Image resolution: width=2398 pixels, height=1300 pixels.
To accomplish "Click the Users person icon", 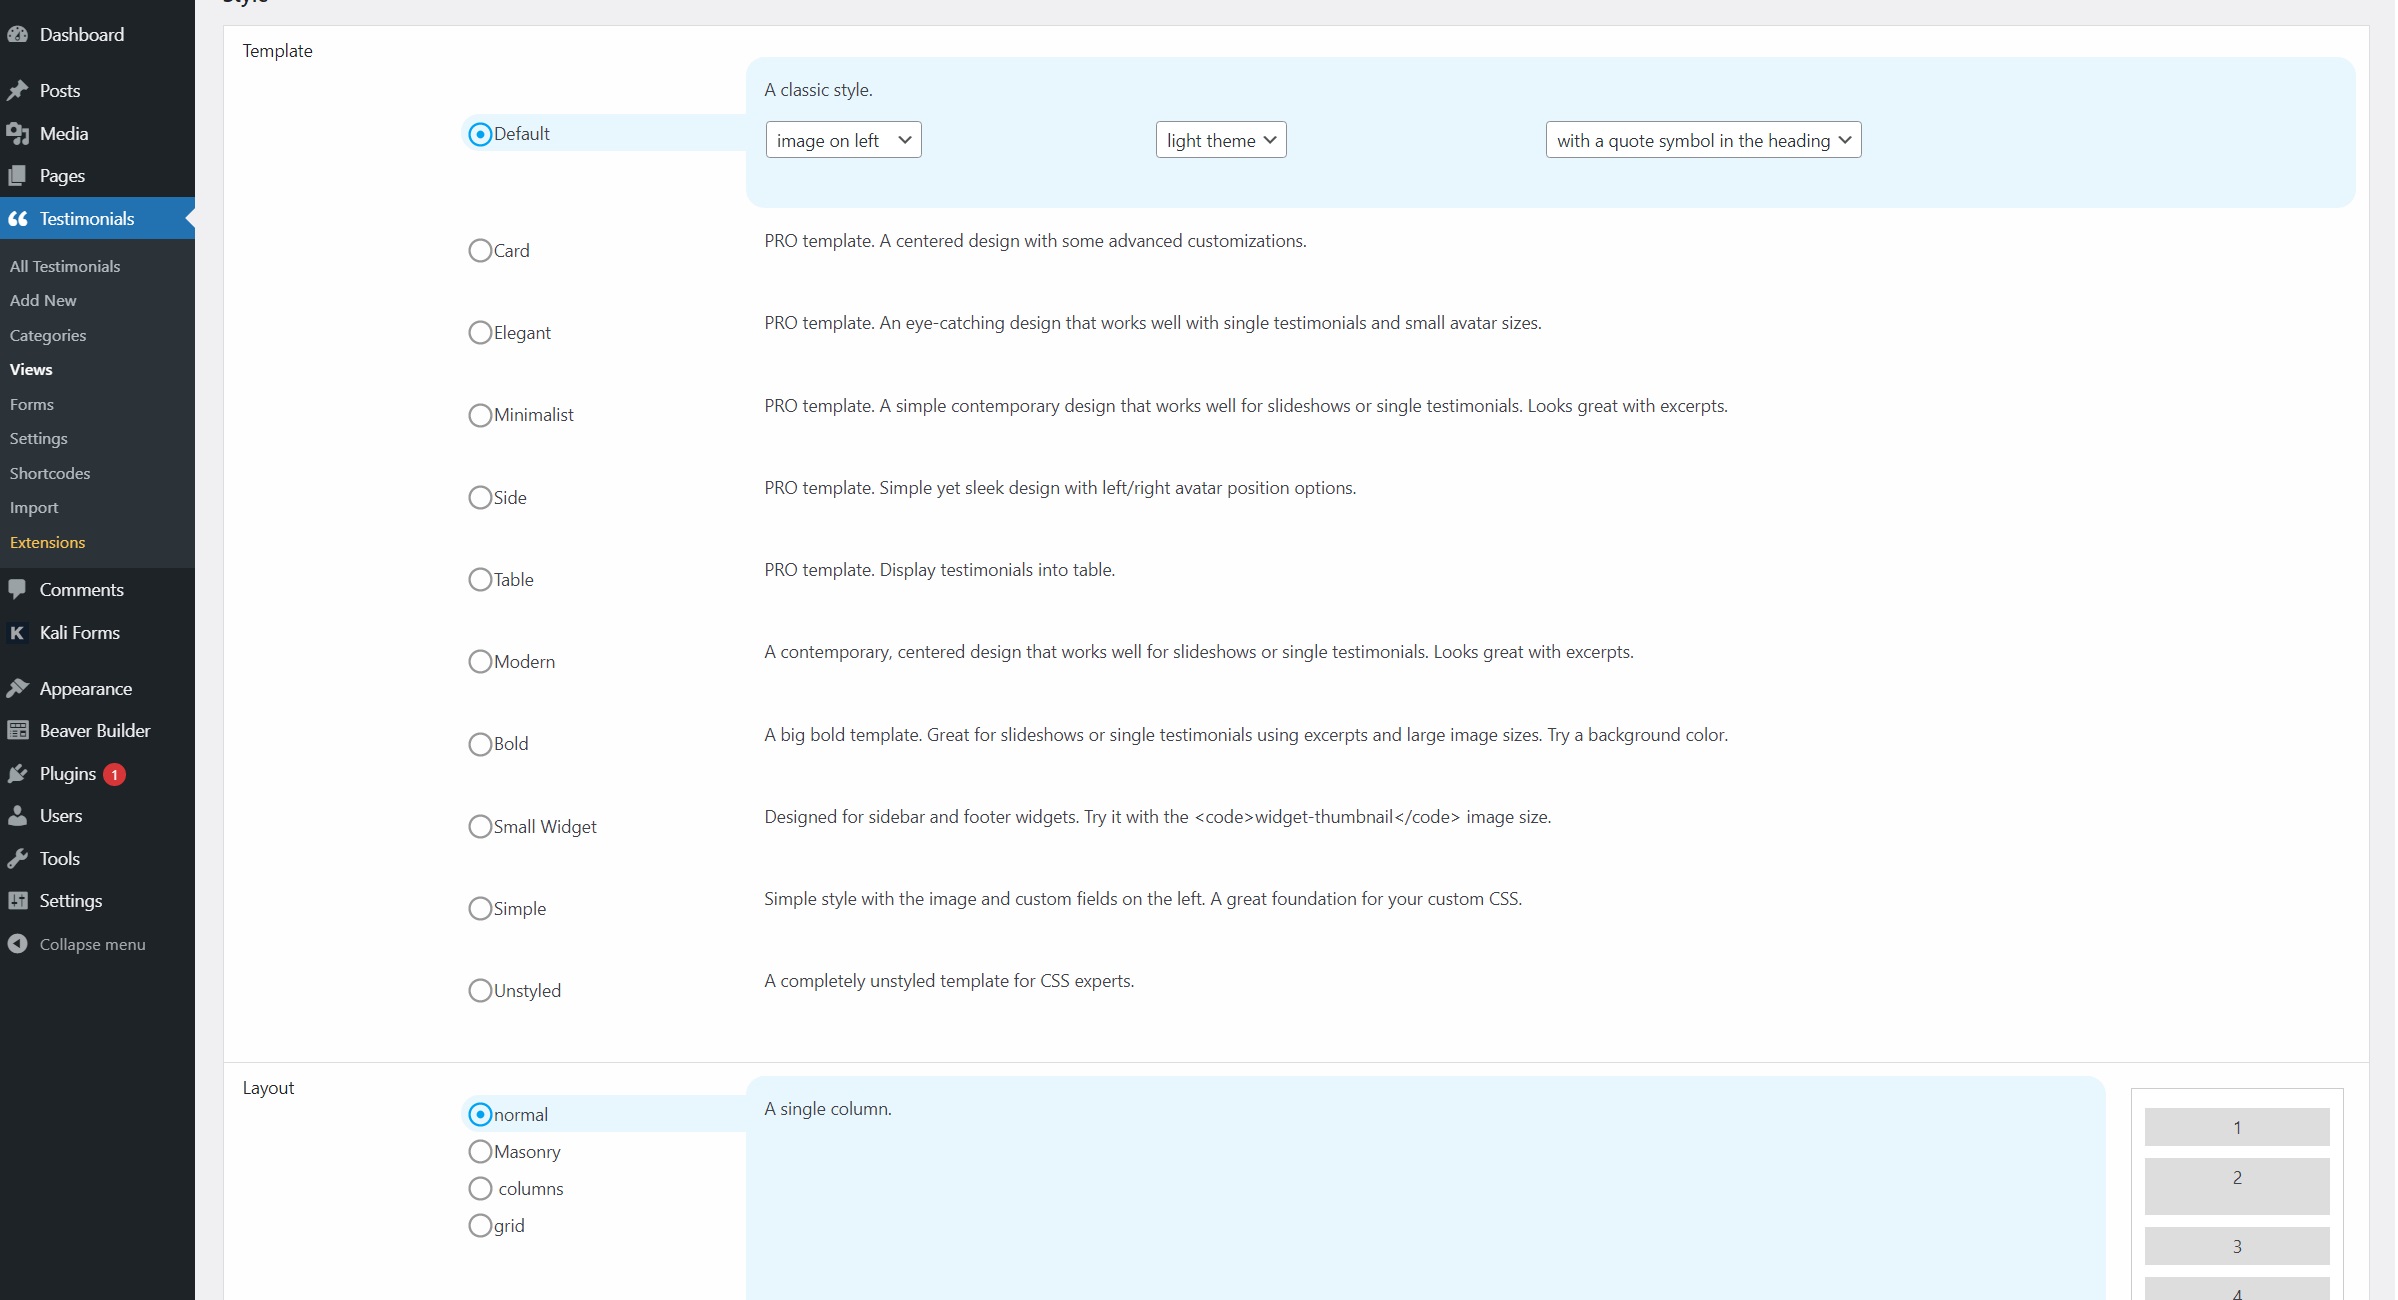I will coord(17,816).
